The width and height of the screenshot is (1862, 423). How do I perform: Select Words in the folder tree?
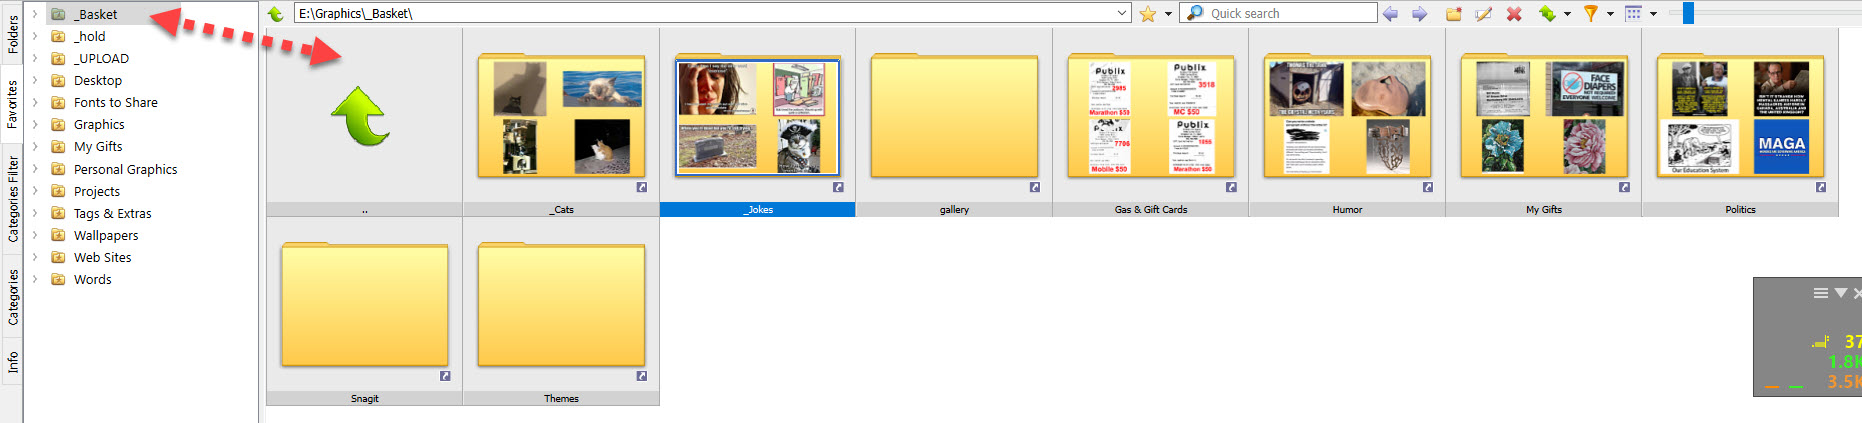93,279
